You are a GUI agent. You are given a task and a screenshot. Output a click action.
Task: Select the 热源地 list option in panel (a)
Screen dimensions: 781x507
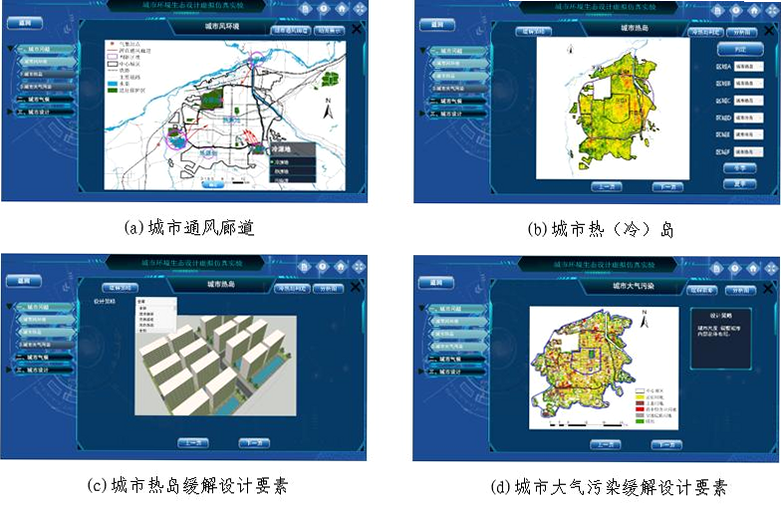tap(293, 171)
